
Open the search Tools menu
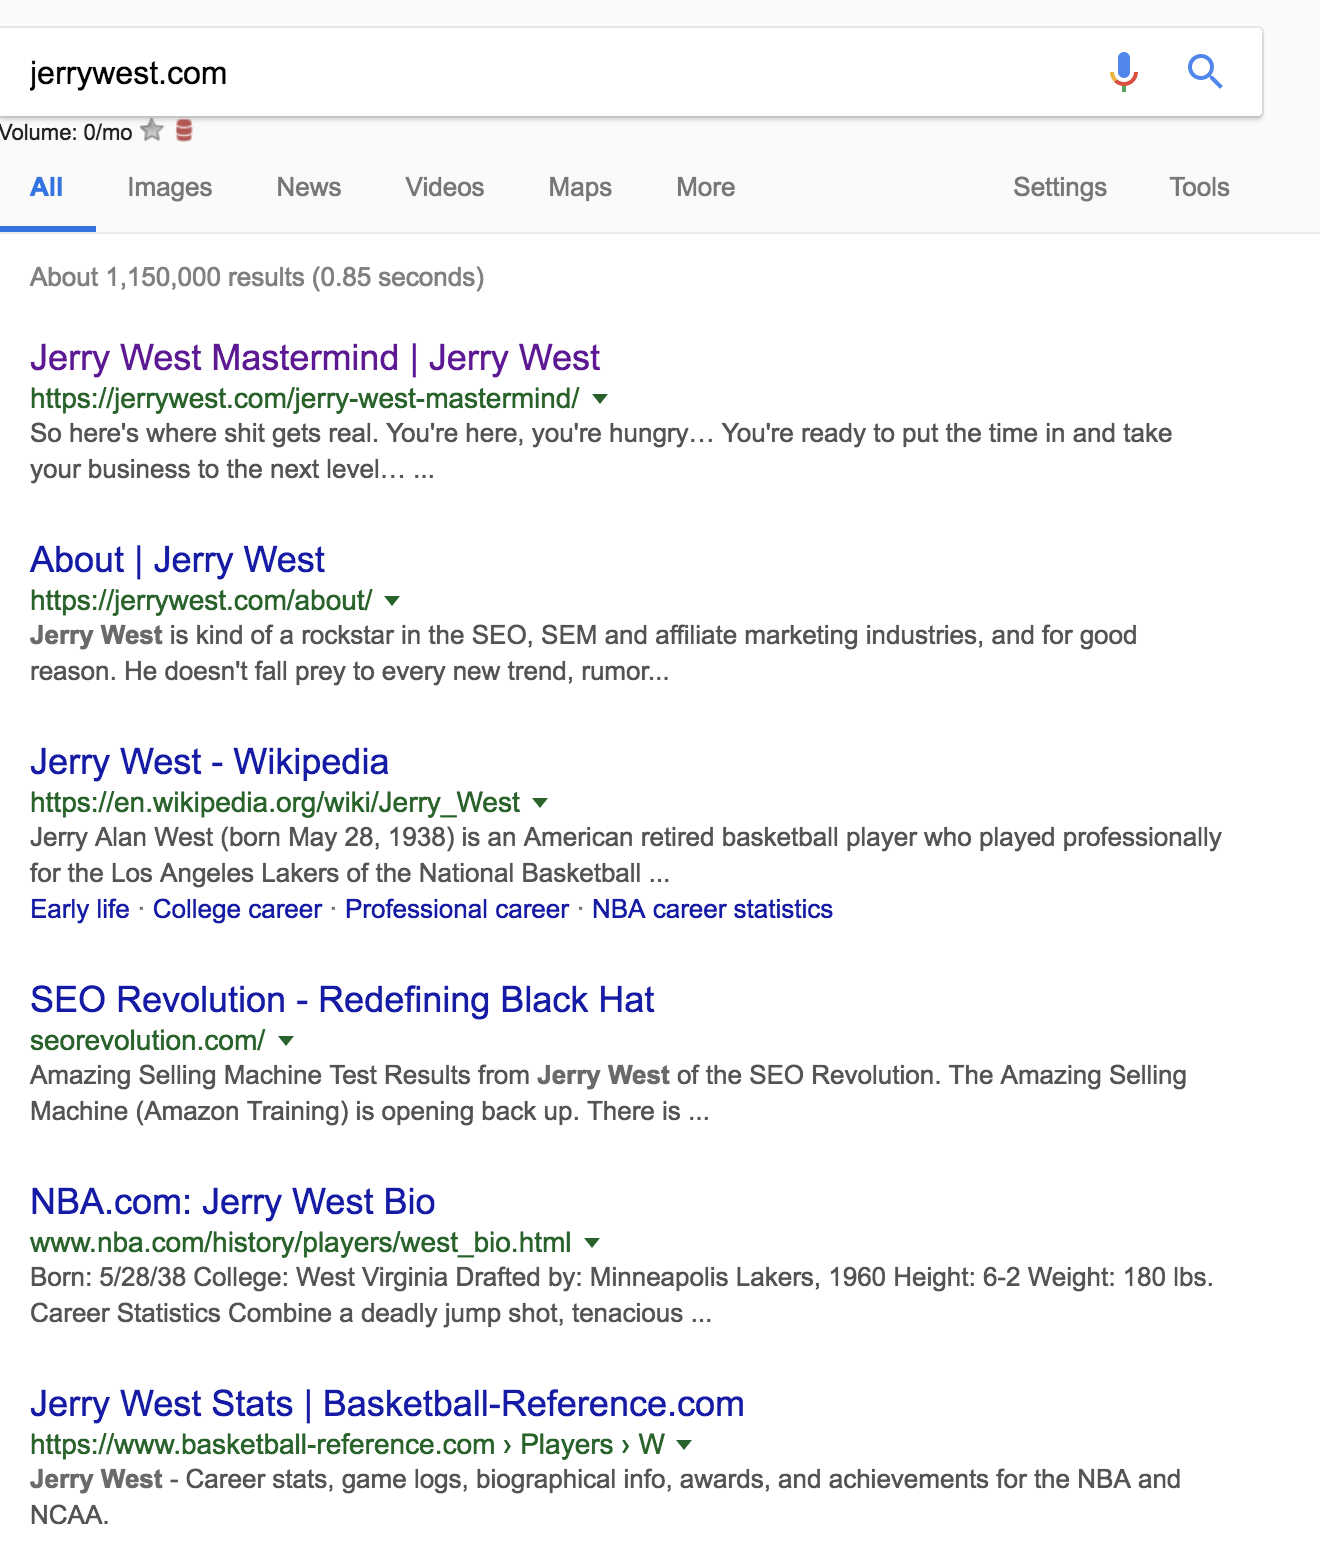click(1200, 187)
